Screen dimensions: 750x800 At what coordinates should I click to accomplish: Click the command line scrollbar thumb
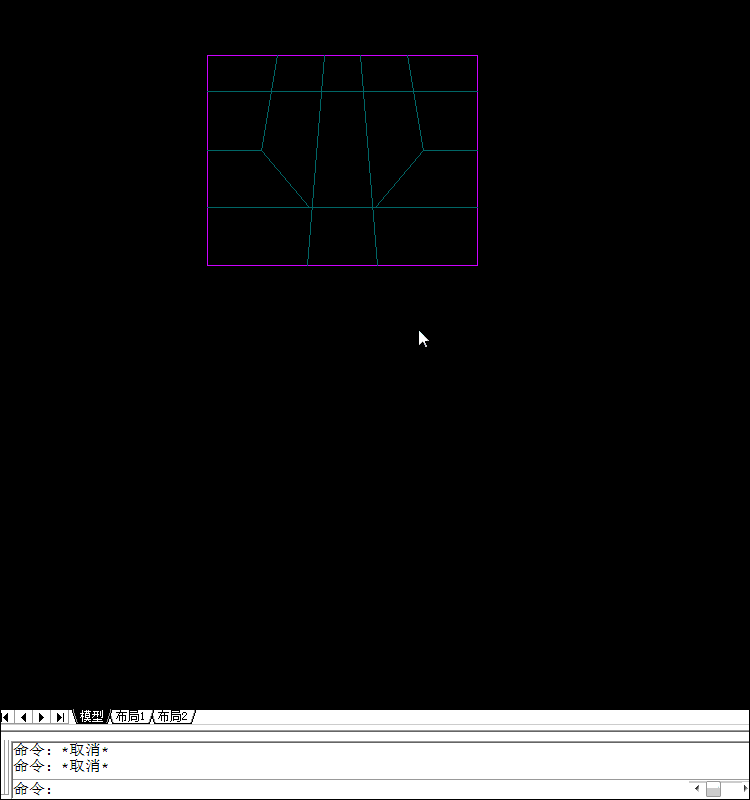coord(713,789)
